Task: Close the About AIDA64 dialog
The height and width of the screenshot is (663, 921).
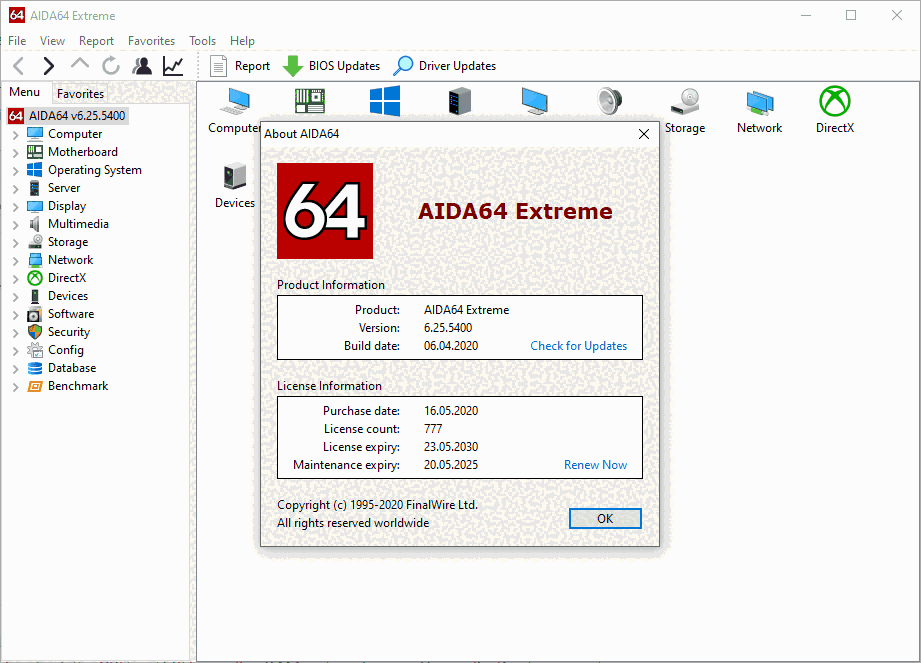Action: [644, 133]
